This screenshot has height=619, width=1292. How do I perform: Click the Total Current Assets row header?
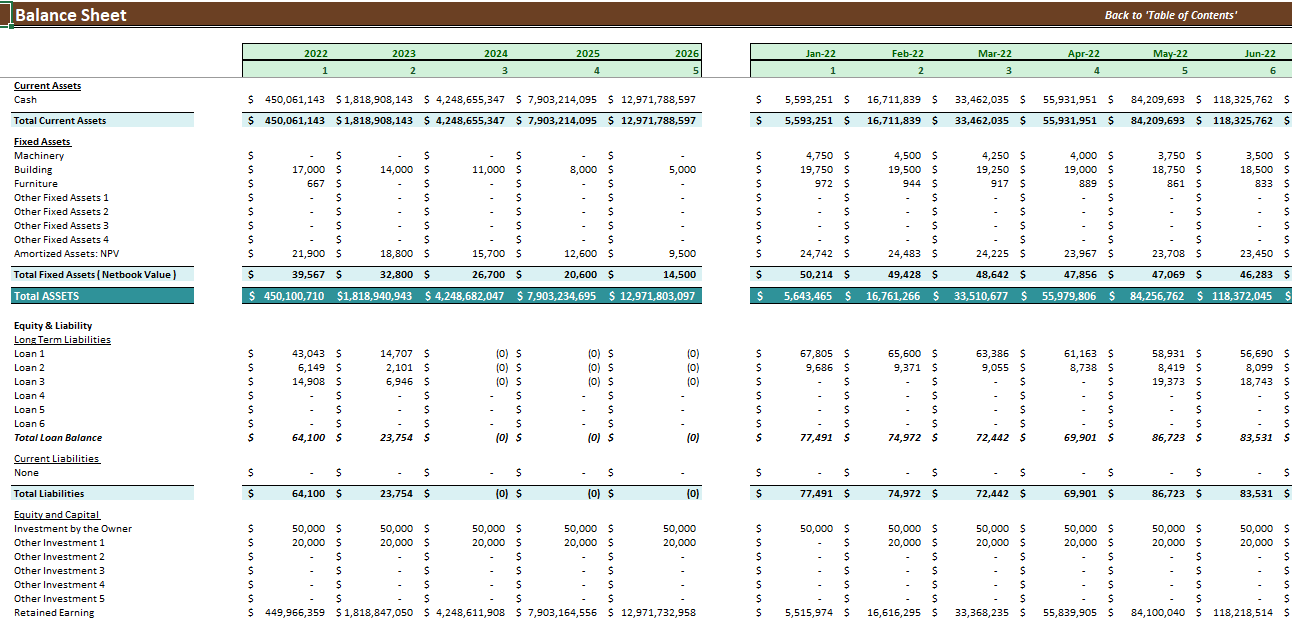[60, 120]
